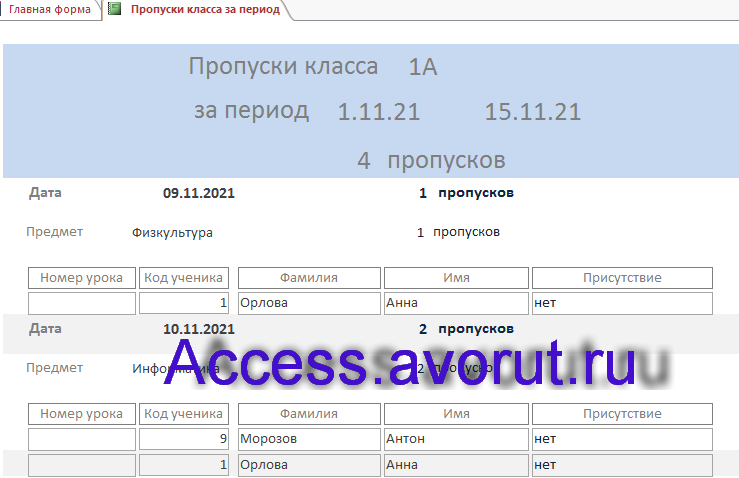Click the 'за период' label

(x=251, y=111)
